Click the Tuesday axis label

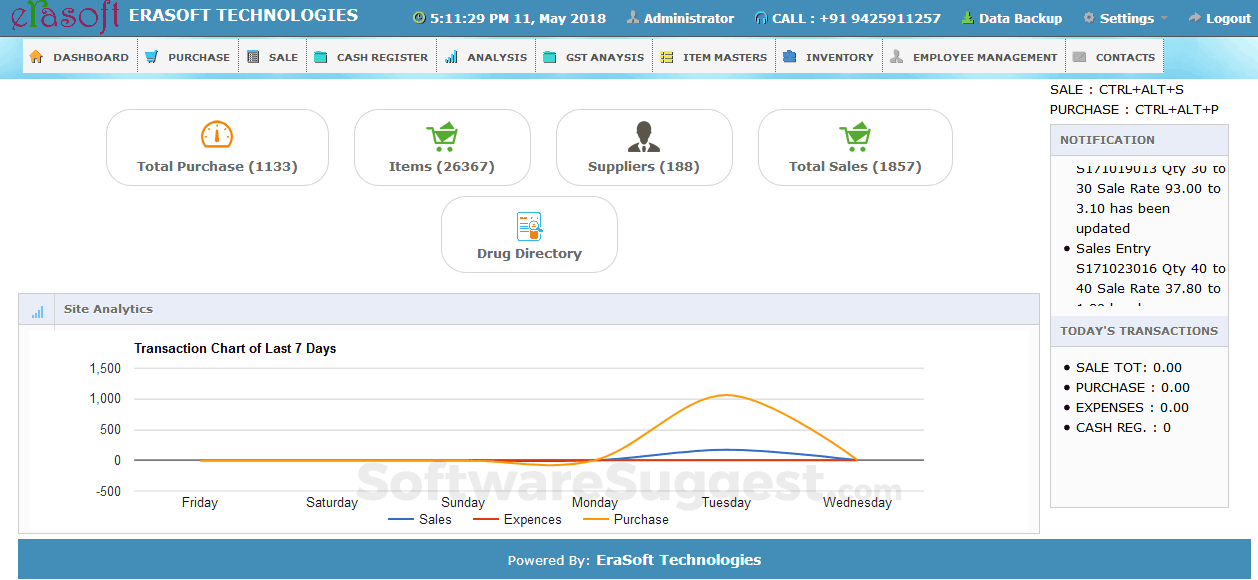click(x=726, y=502)
